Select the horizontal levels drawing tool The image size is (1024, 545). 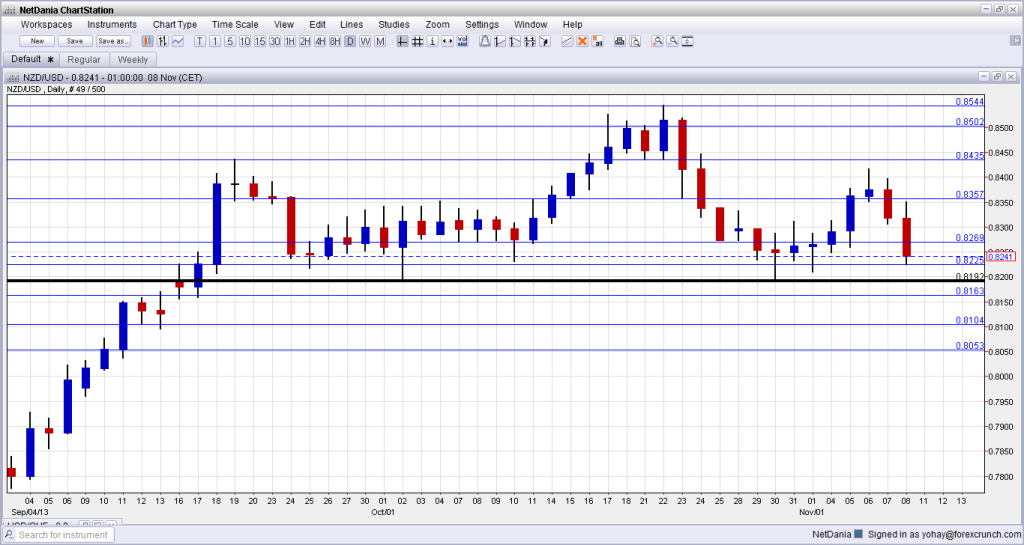click(530, 41)
